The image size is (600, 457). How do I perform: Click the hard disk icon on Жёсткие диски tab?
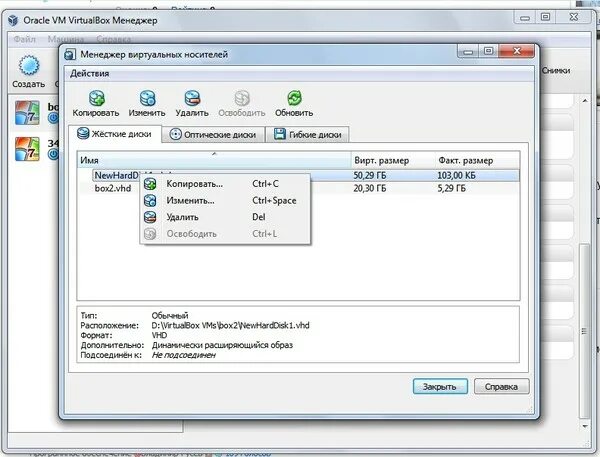tap(83, 134)
